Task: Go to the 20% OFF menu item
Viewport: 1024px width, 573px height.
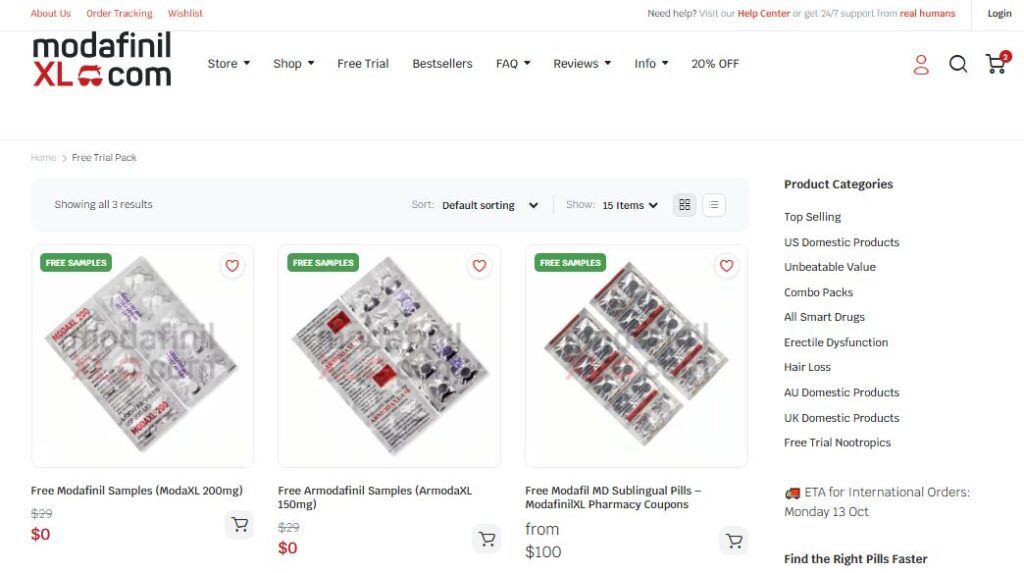Action: (x=715, y=63)
